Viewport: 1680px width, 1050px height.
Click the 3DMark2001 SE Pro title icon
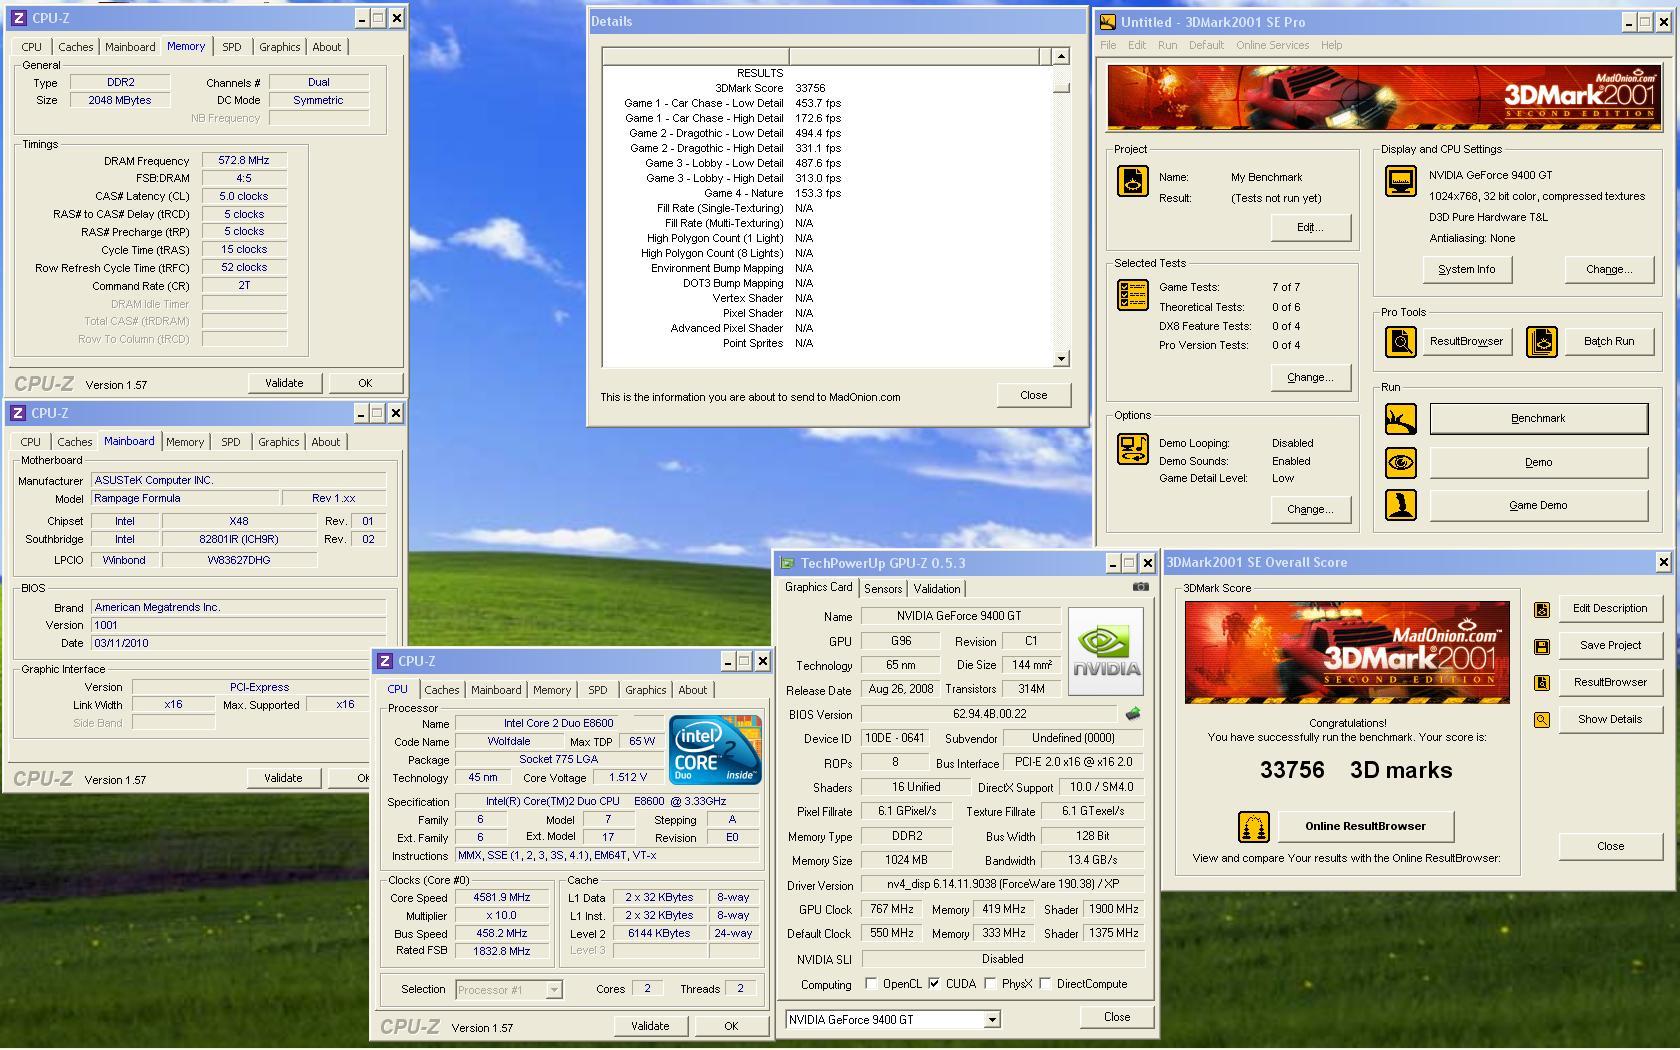coord(1107,22)
